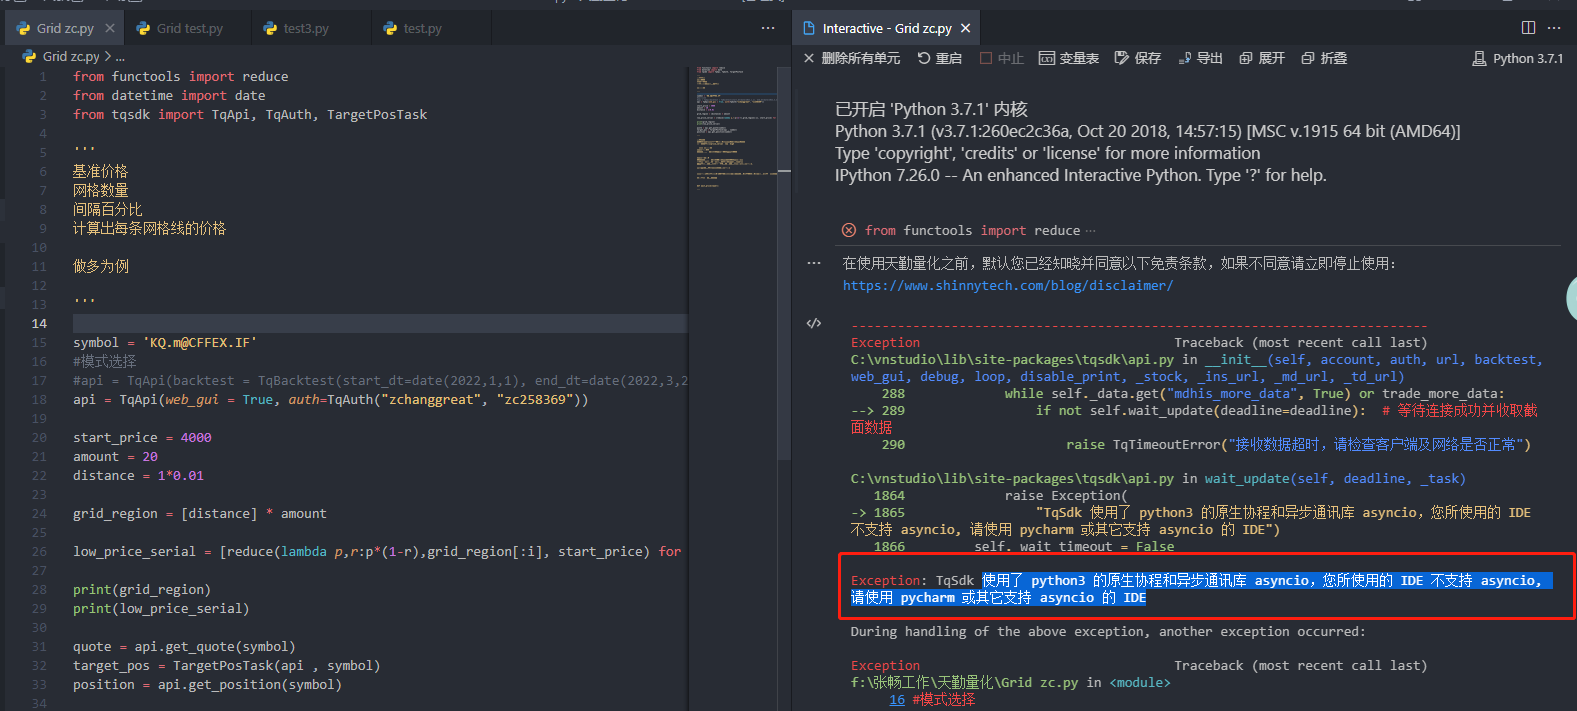Click the tqsdk import line in the editor
1577x711 pixels.
[250, 114]
